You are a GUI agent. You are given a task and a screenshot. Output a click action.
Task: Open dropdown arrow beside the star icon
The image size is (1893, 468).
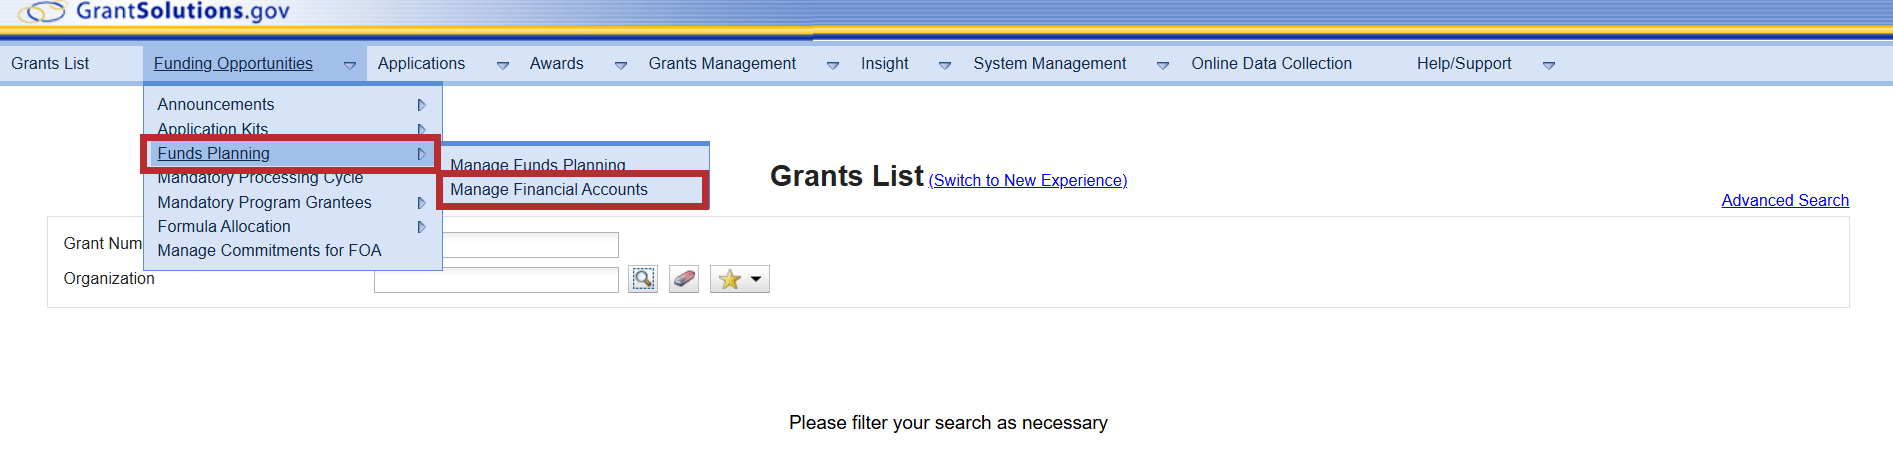click(756, 279)
